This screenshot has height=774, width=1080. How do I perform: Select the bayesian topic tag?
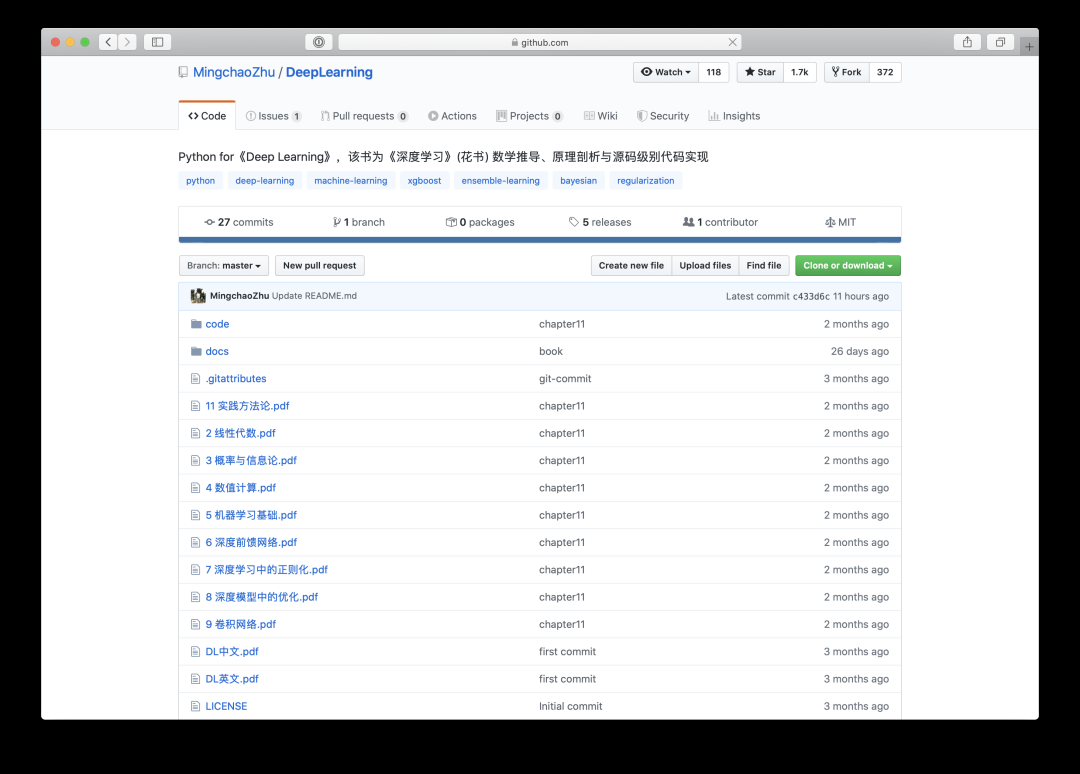click(x=579, y=180)
